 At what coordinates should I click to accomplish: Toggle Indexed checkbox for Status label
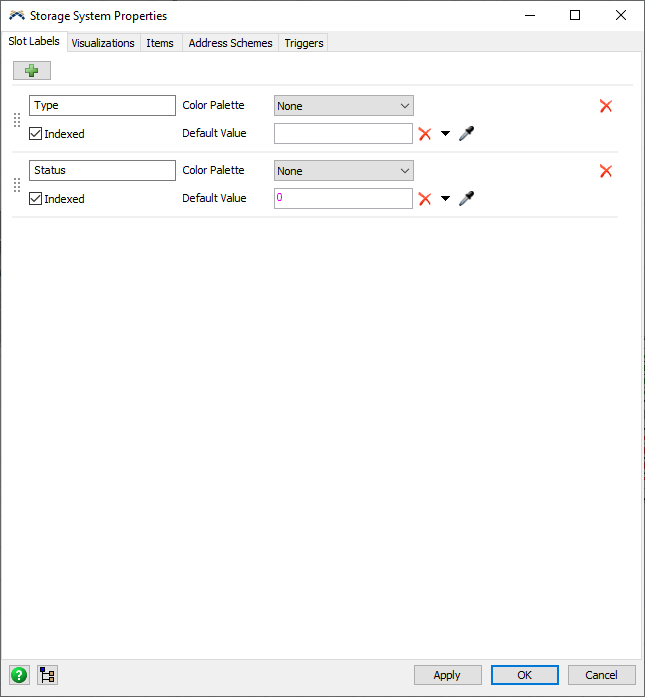pyautogui.click(x=36, y=199)
